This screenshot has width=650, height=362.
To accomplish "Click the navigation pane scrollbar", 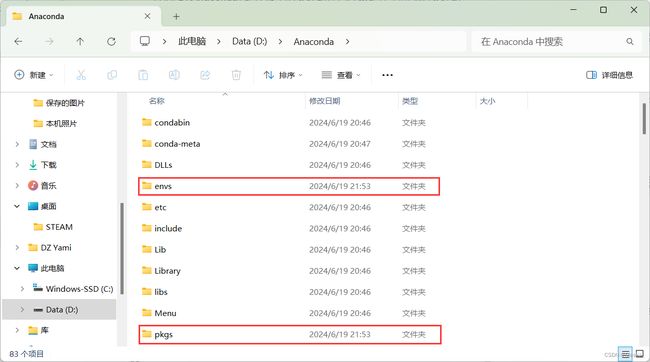I will (x=122, y=248).
